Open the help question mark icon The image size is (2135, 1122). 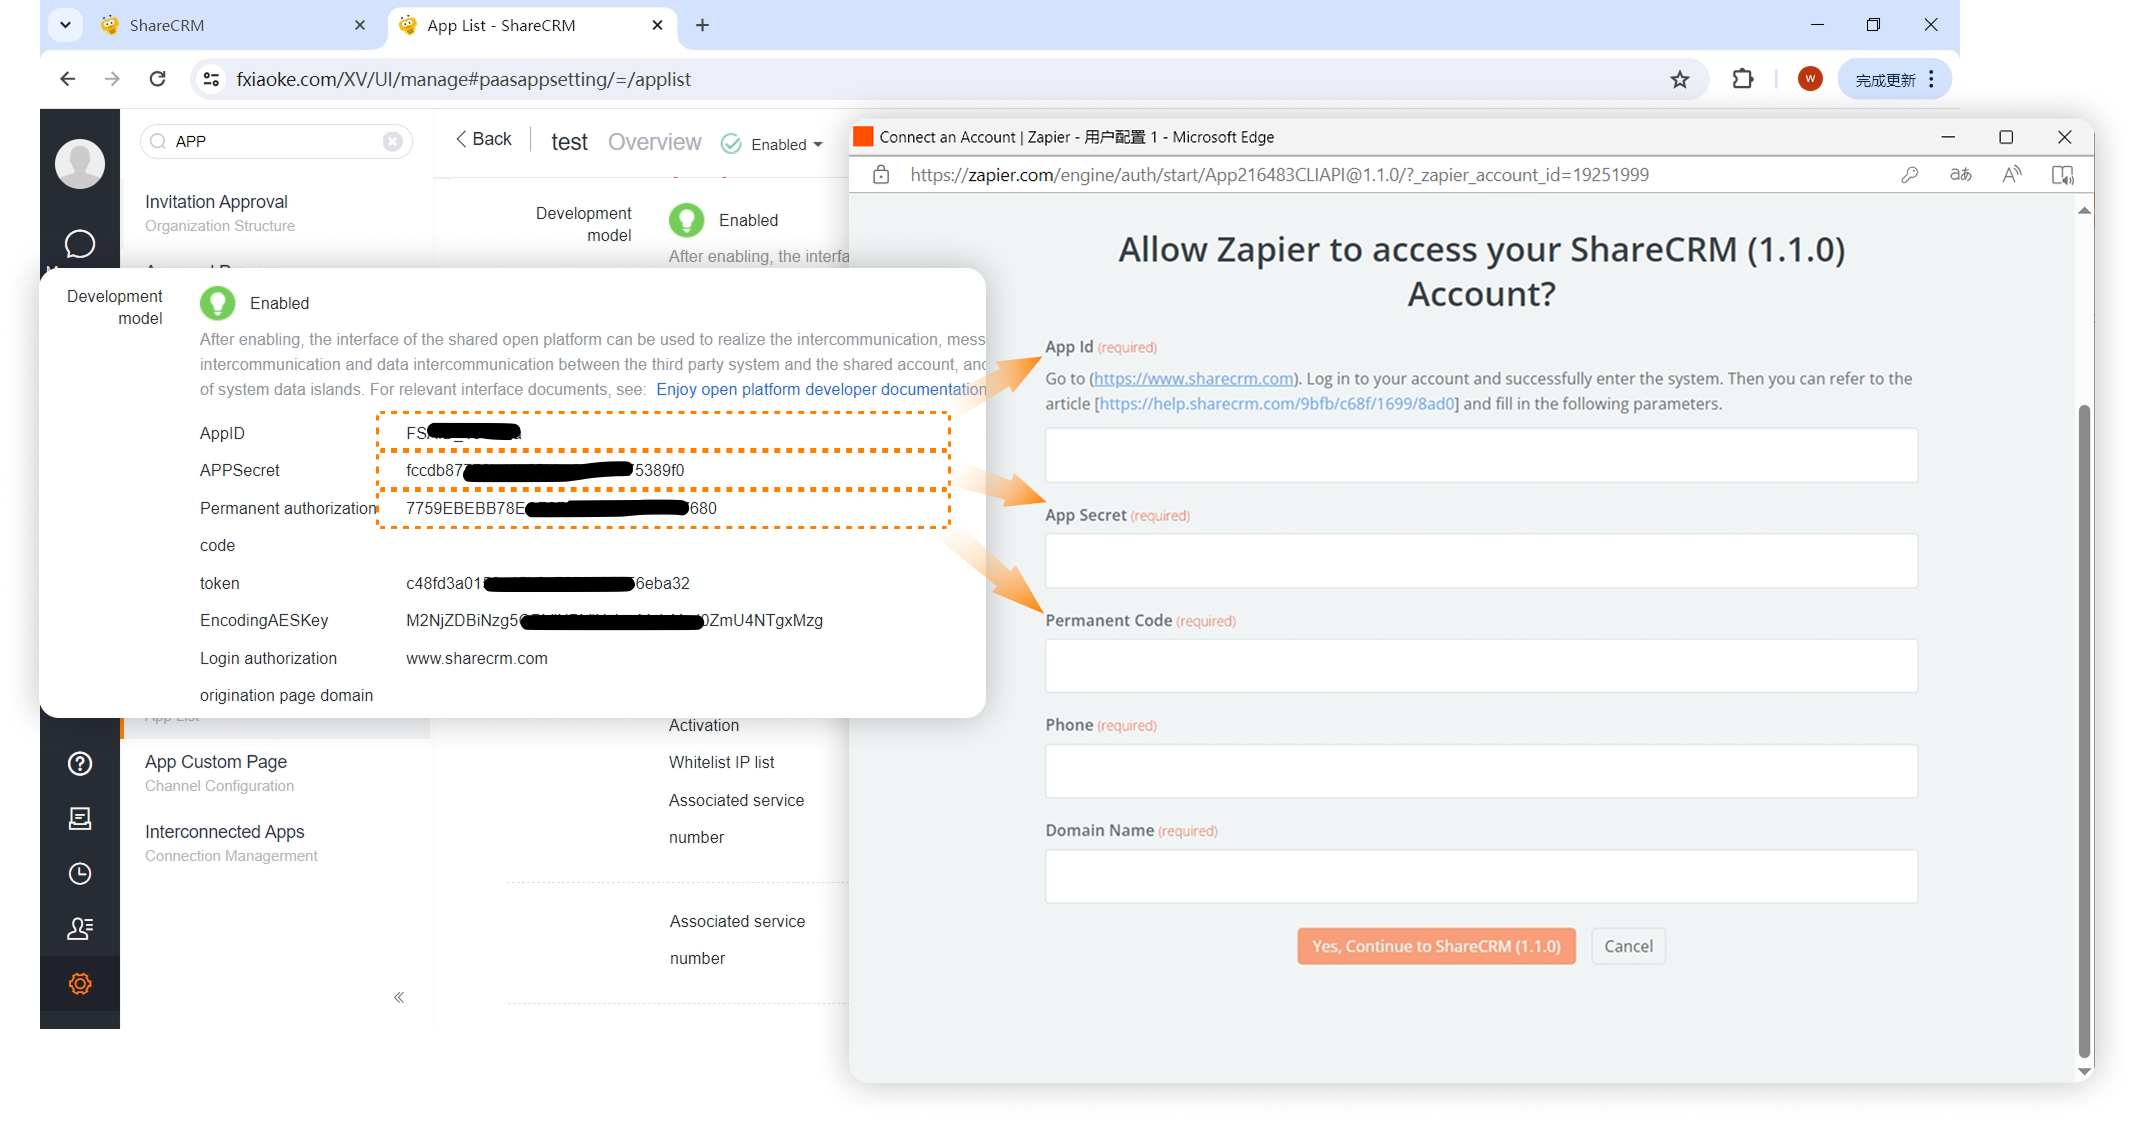point(80,764)
